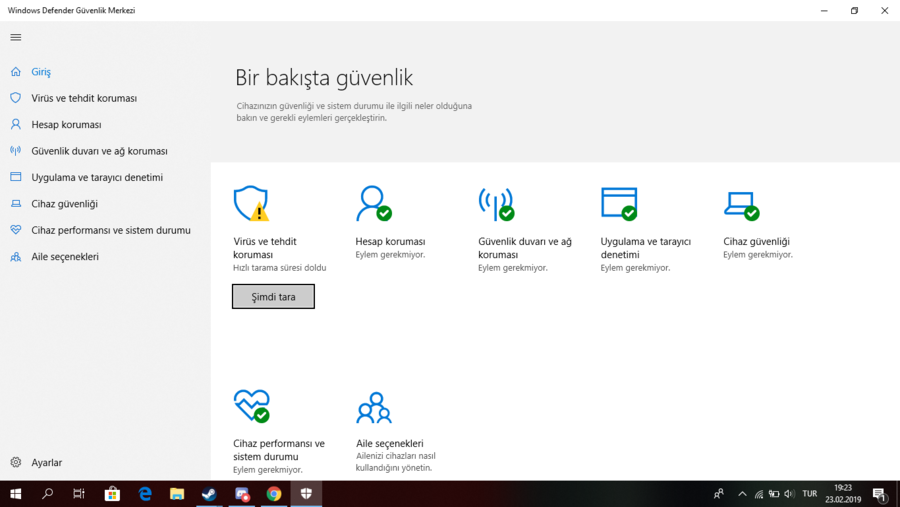Open the large shield warning tile icon
The width and height of the screenshot is (900, 507).
point(251,203)
